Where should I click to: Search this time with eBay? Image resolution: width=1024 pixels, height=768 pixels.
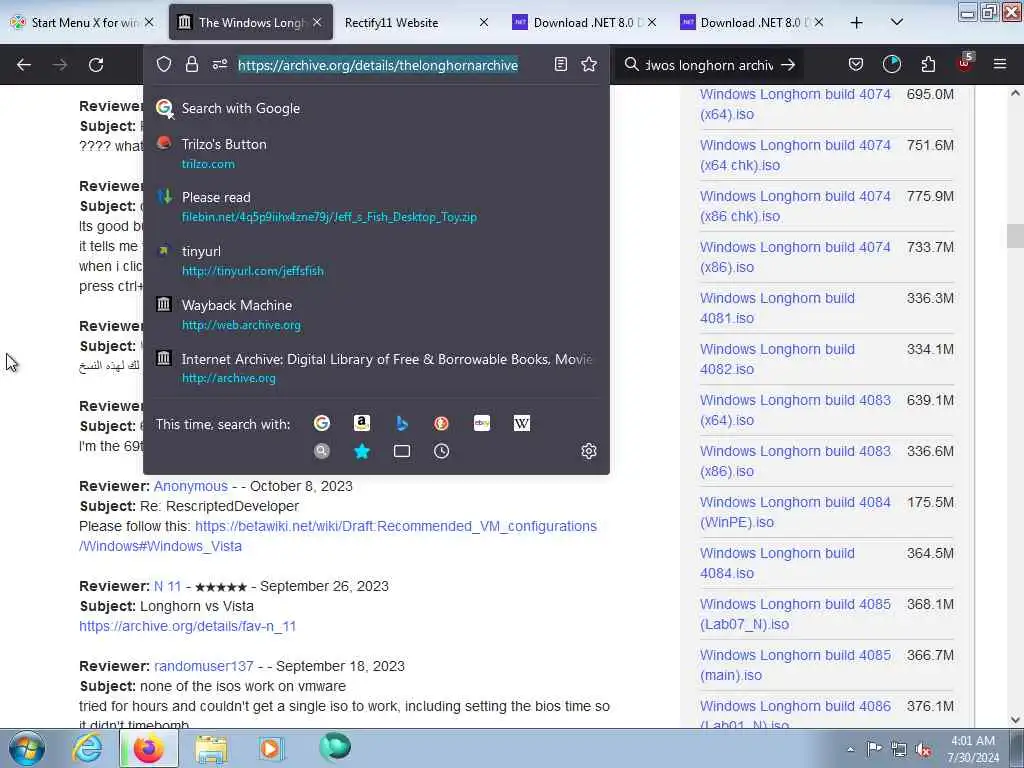(x=482, y=423)
